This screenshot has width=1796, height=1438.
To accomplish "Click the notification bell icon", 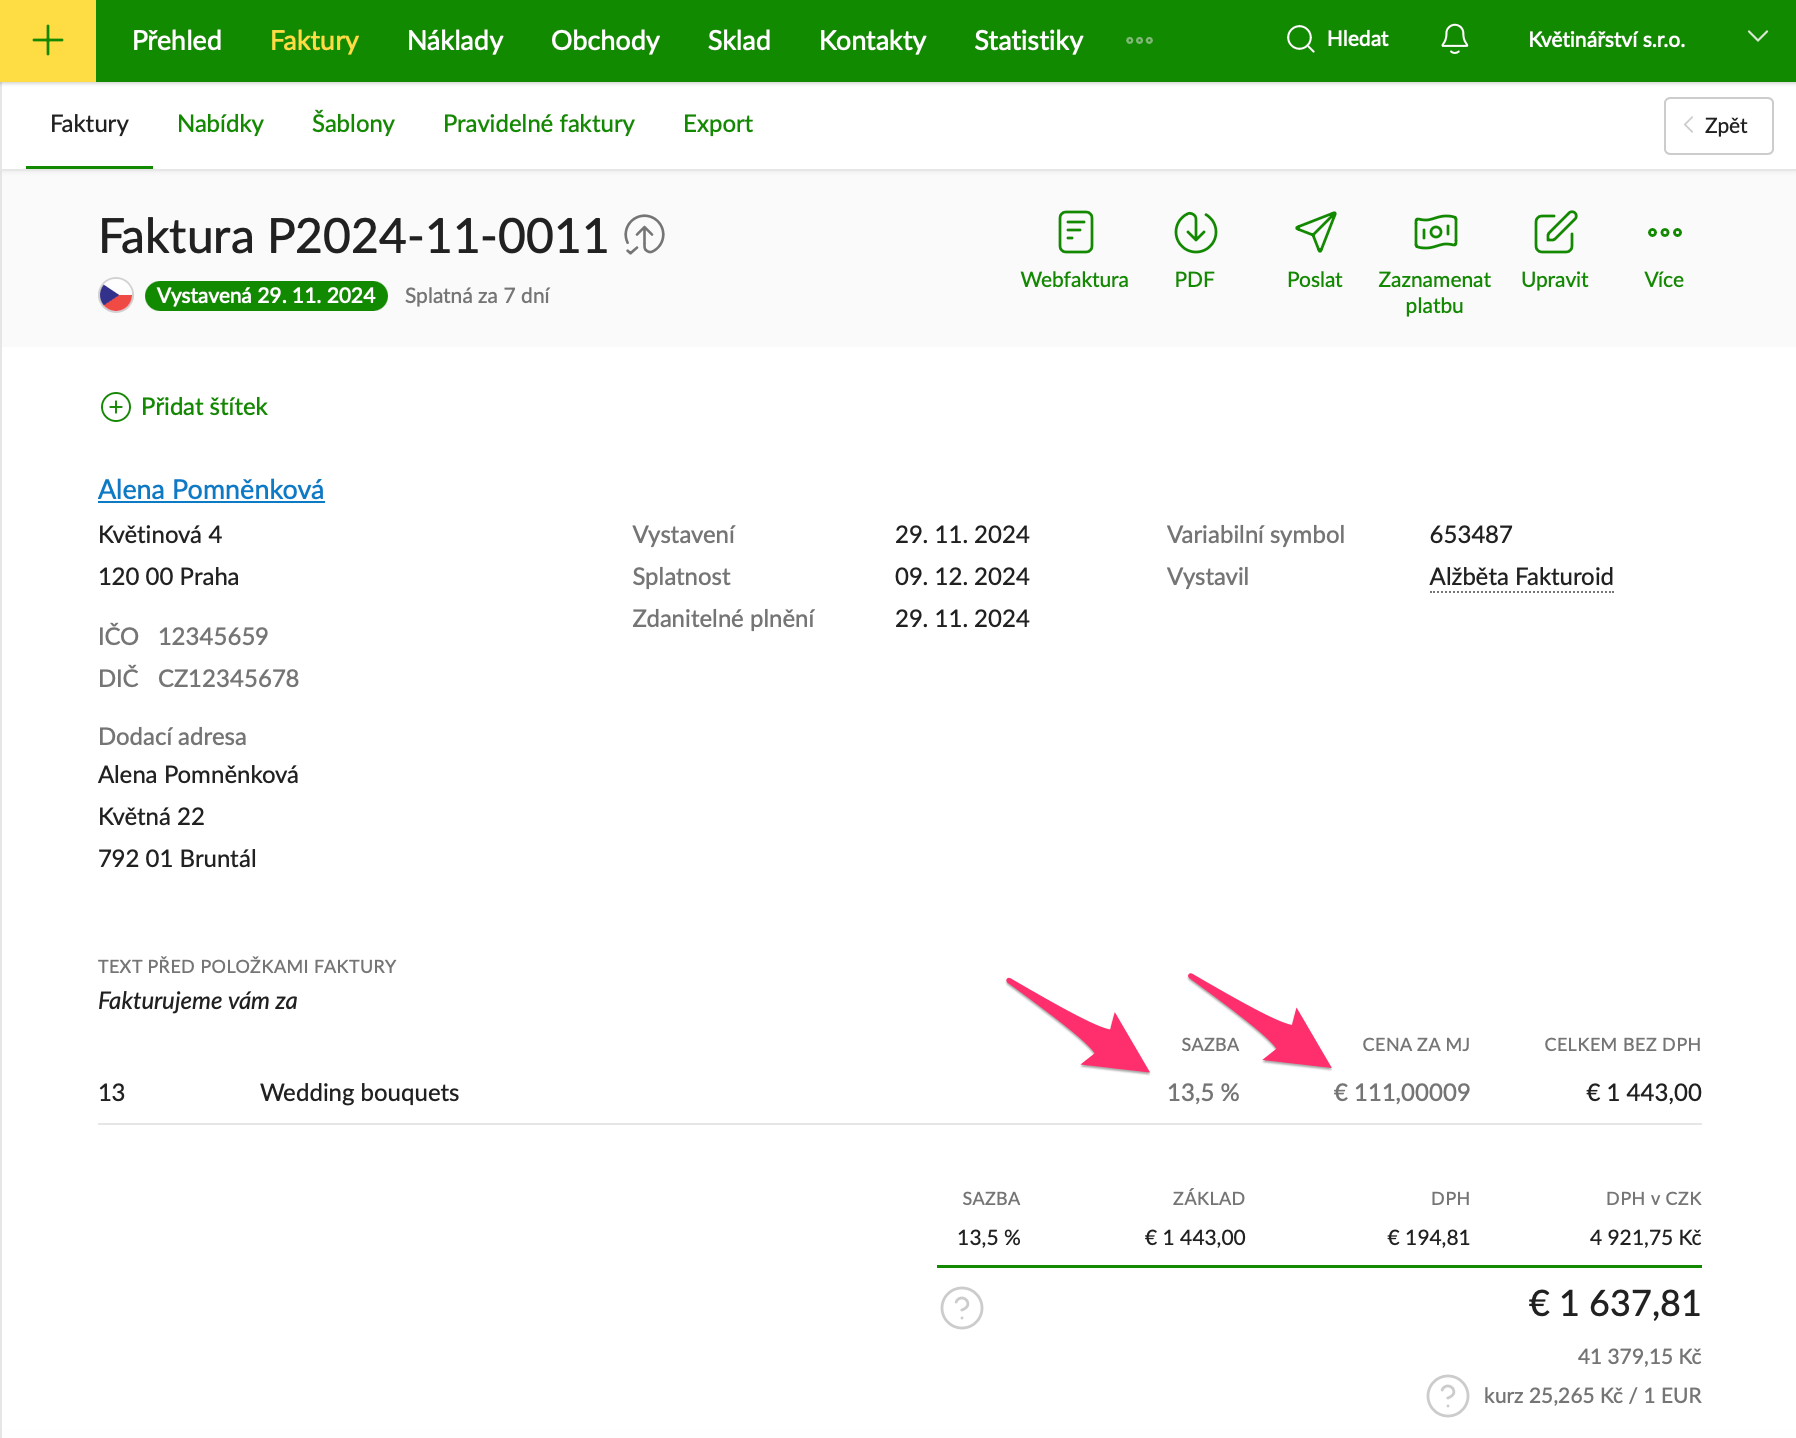I will point(1455,40).
